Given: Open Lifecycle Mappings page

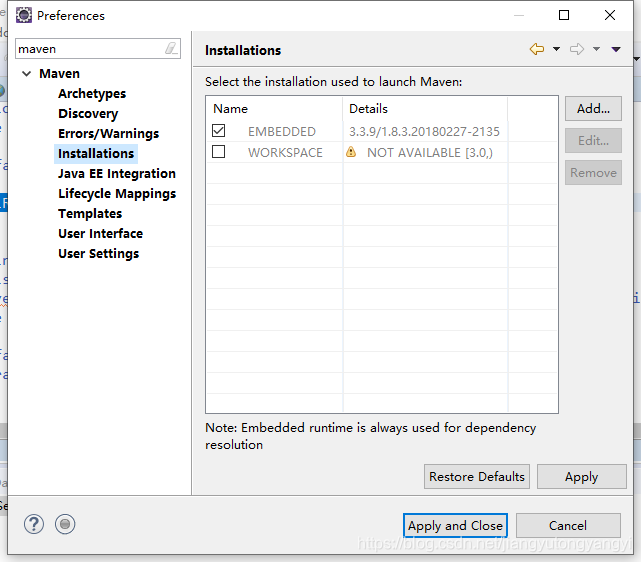Looking at the screenshot, I should tap(117, 194).
